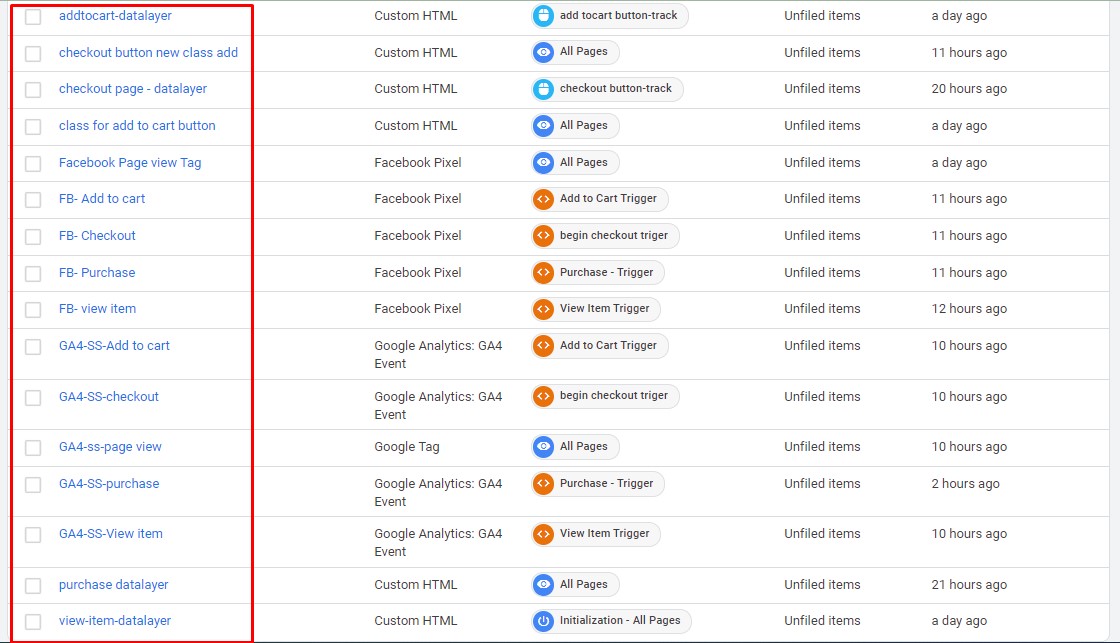Screen dimensions: 1120x643
Task: Open the checkout page - datalayer tag
Action: (x=132, y=89)
